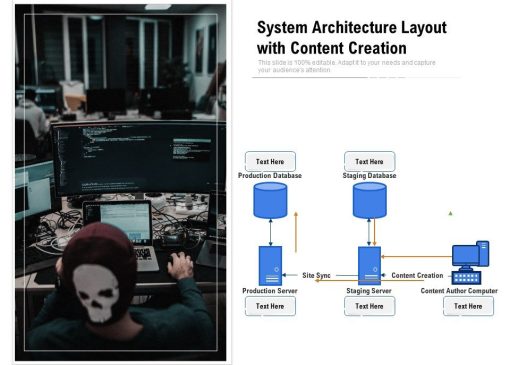Select the Staging Server tower icon

tap(369, 266)
